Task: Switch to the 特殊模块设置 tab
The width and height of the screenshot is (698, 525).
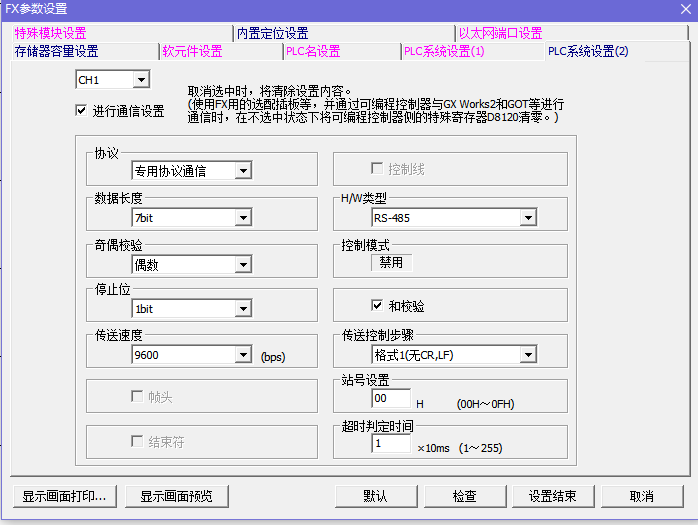Action: (x=50, y=34)
